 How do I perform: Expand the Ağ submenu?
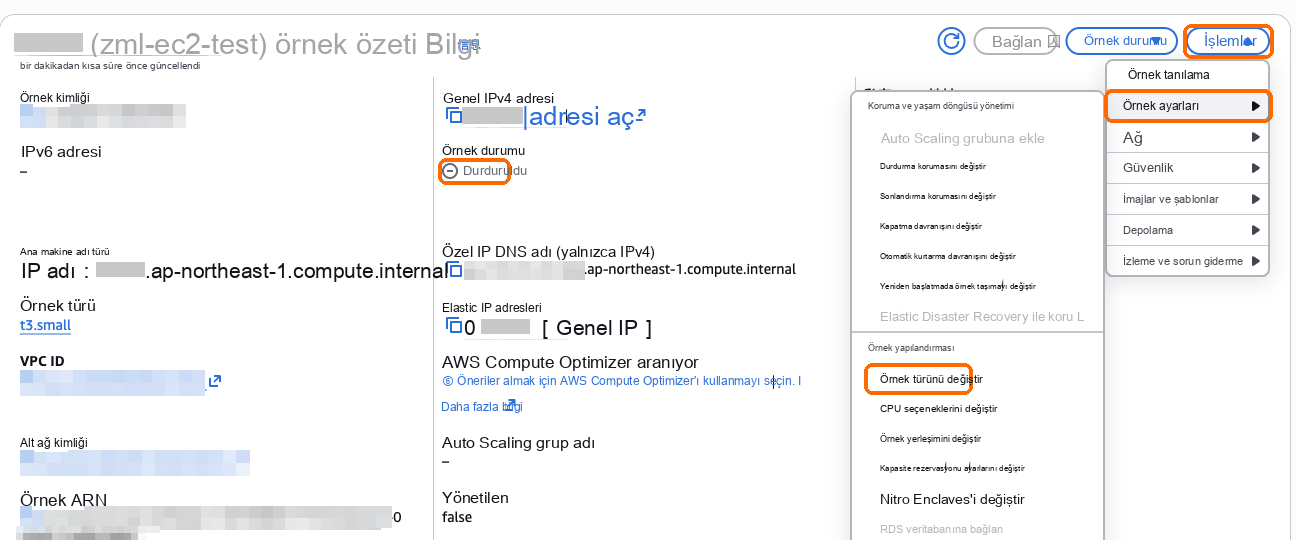tap(1188, 137)
